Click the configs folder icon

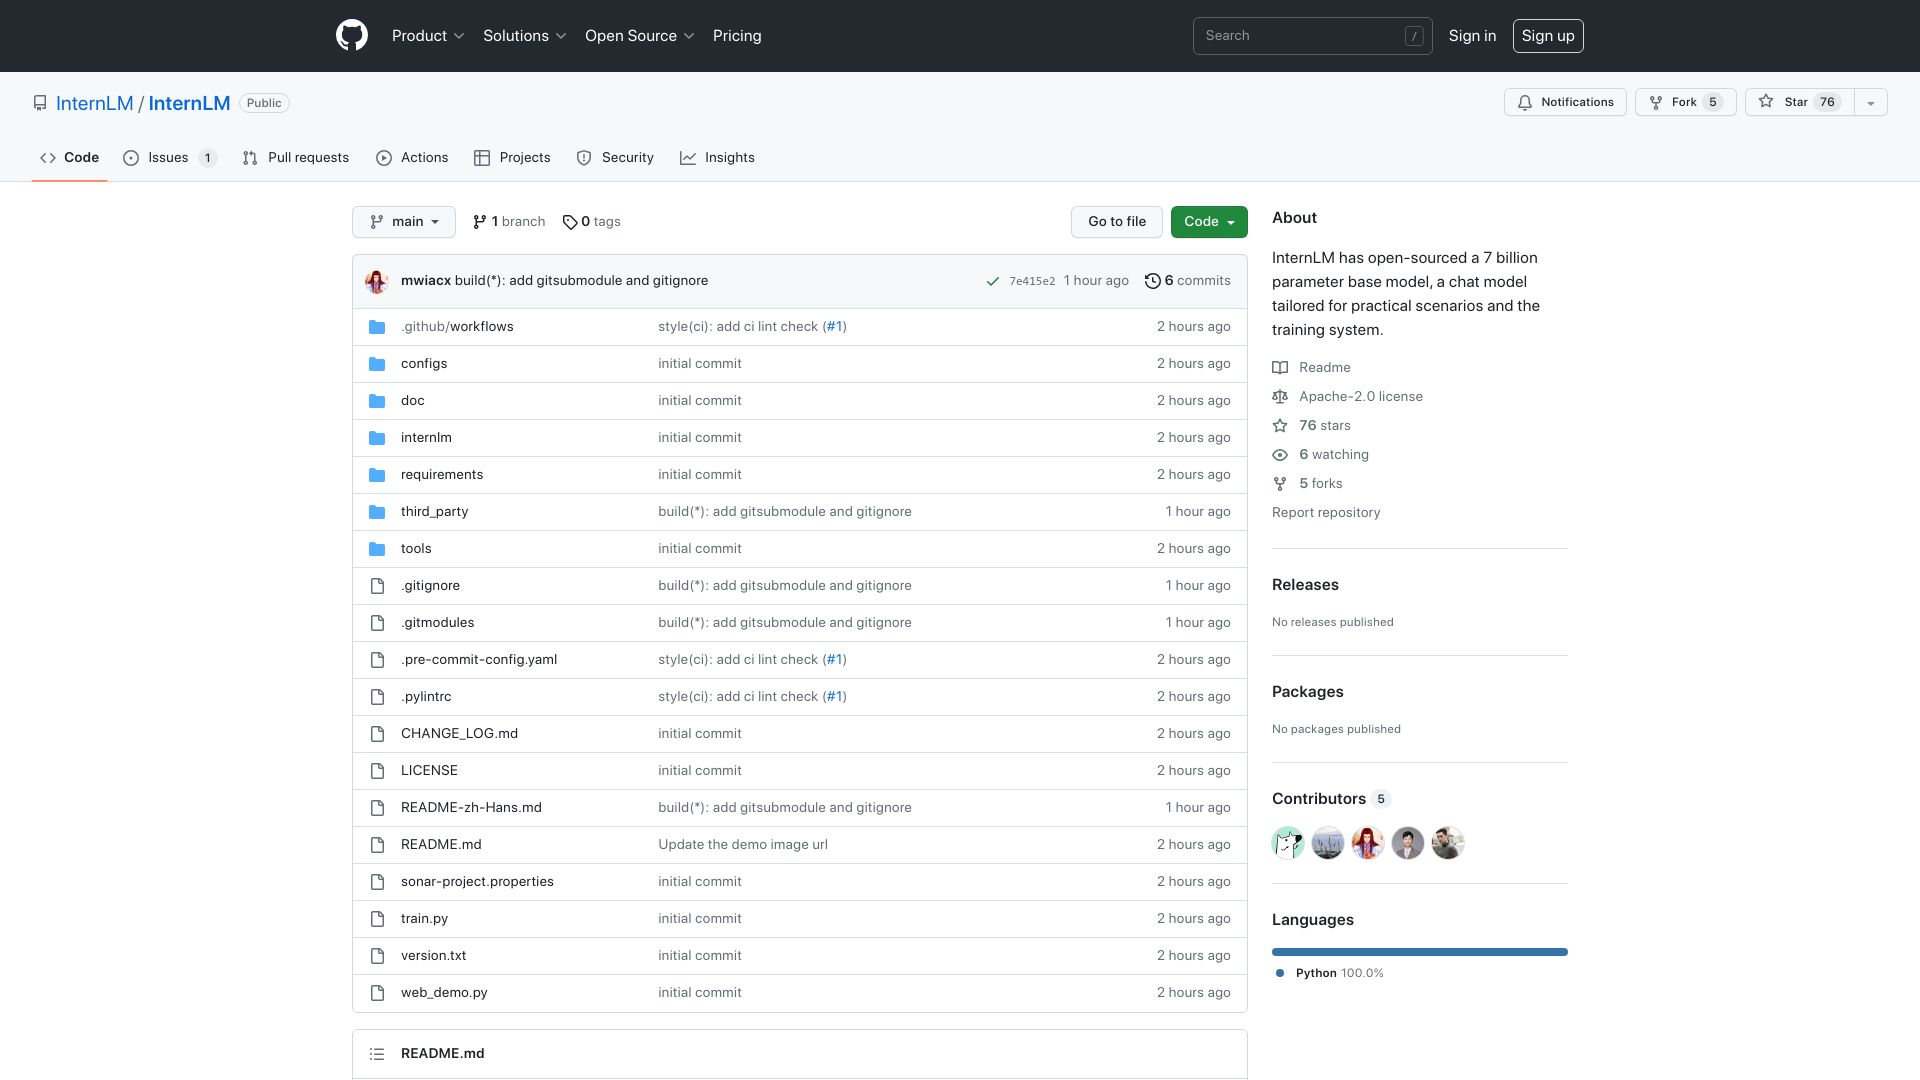(377, 364)
